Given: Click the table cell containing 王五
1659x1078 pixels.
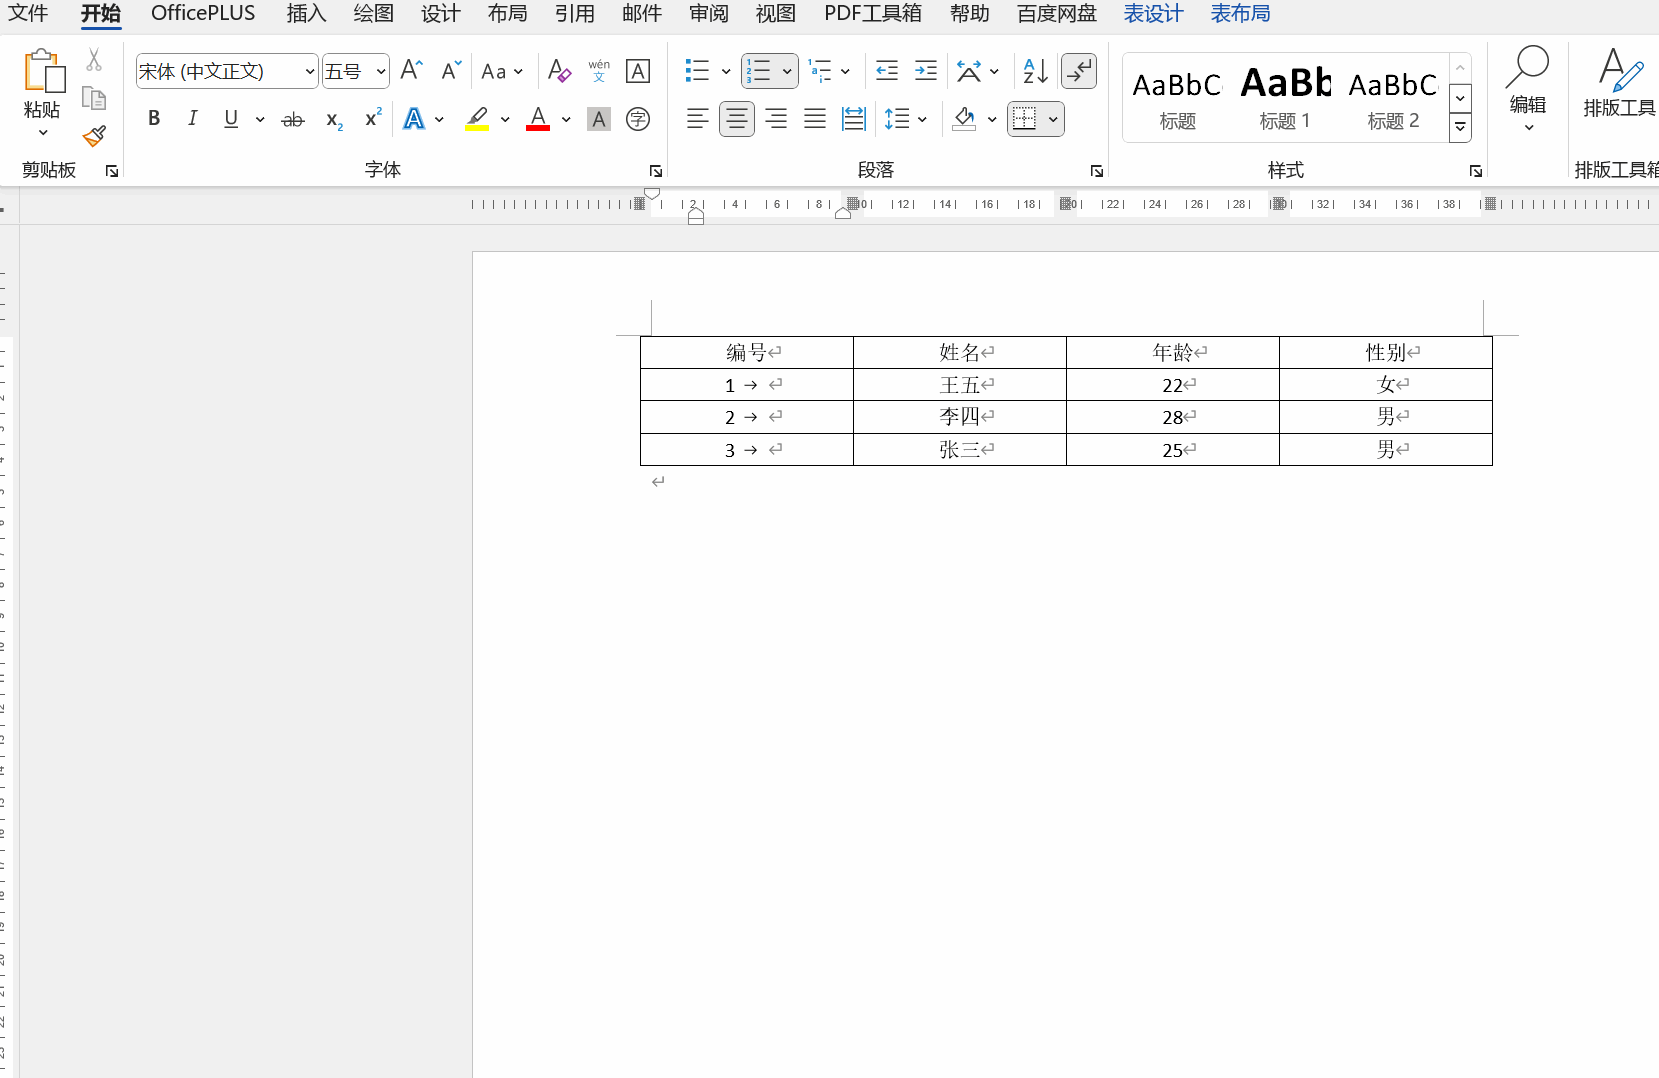Looking at the screenshot, I should tap(959, 385).
